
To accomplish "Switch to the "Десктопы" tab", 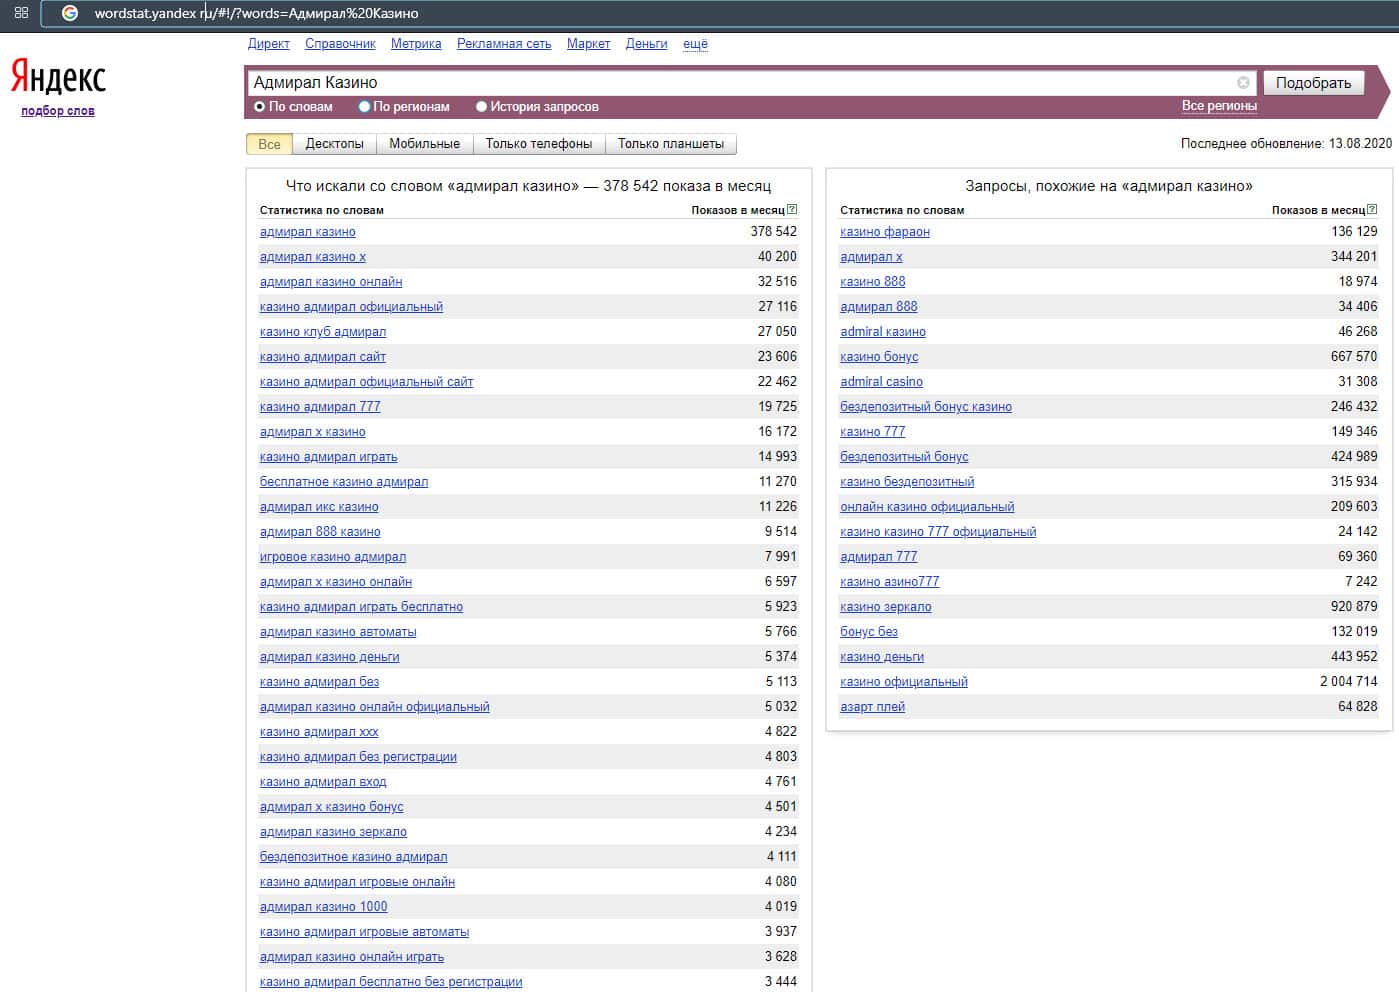I will pyautogui.click(x=334, y=144).
